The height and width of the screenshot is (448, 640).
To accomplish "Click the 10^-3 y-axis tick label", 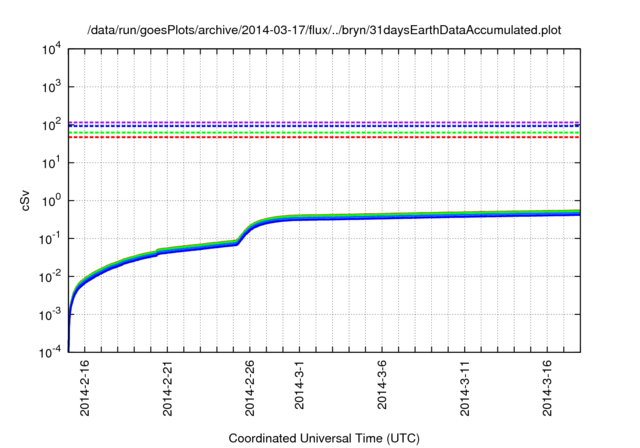I will [x=51, y=315].
